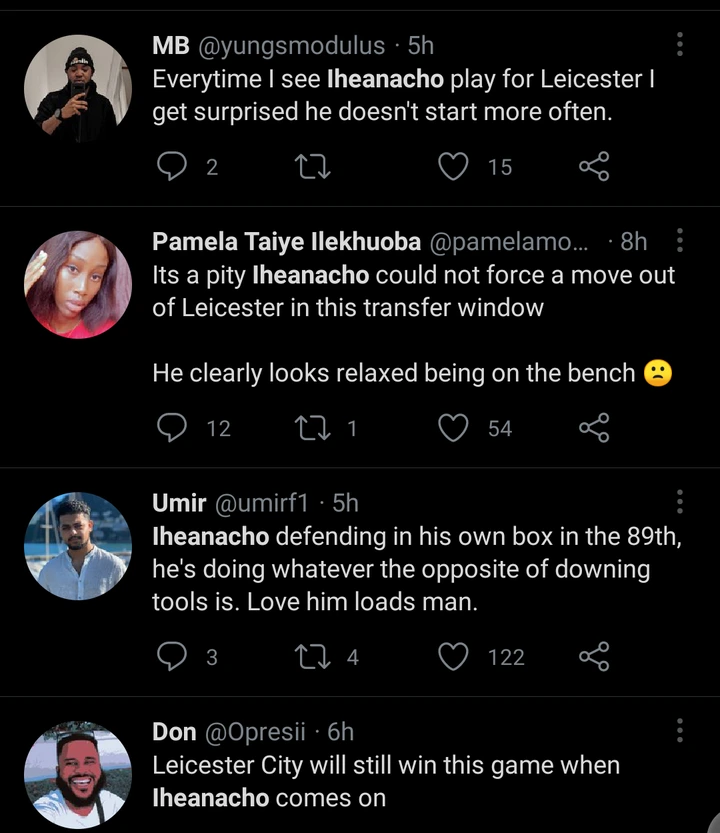The image size is (720, 833).
Task: Like MB's tweet with 15 likes
Action: pyautogui.click(x=455, y=167)
